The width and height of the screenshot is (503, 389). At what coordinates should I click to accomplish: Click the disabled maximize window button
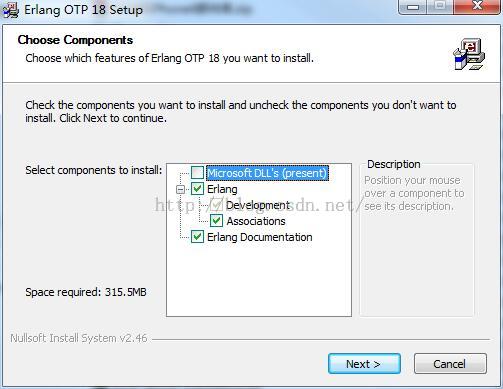tap(440, 7)
